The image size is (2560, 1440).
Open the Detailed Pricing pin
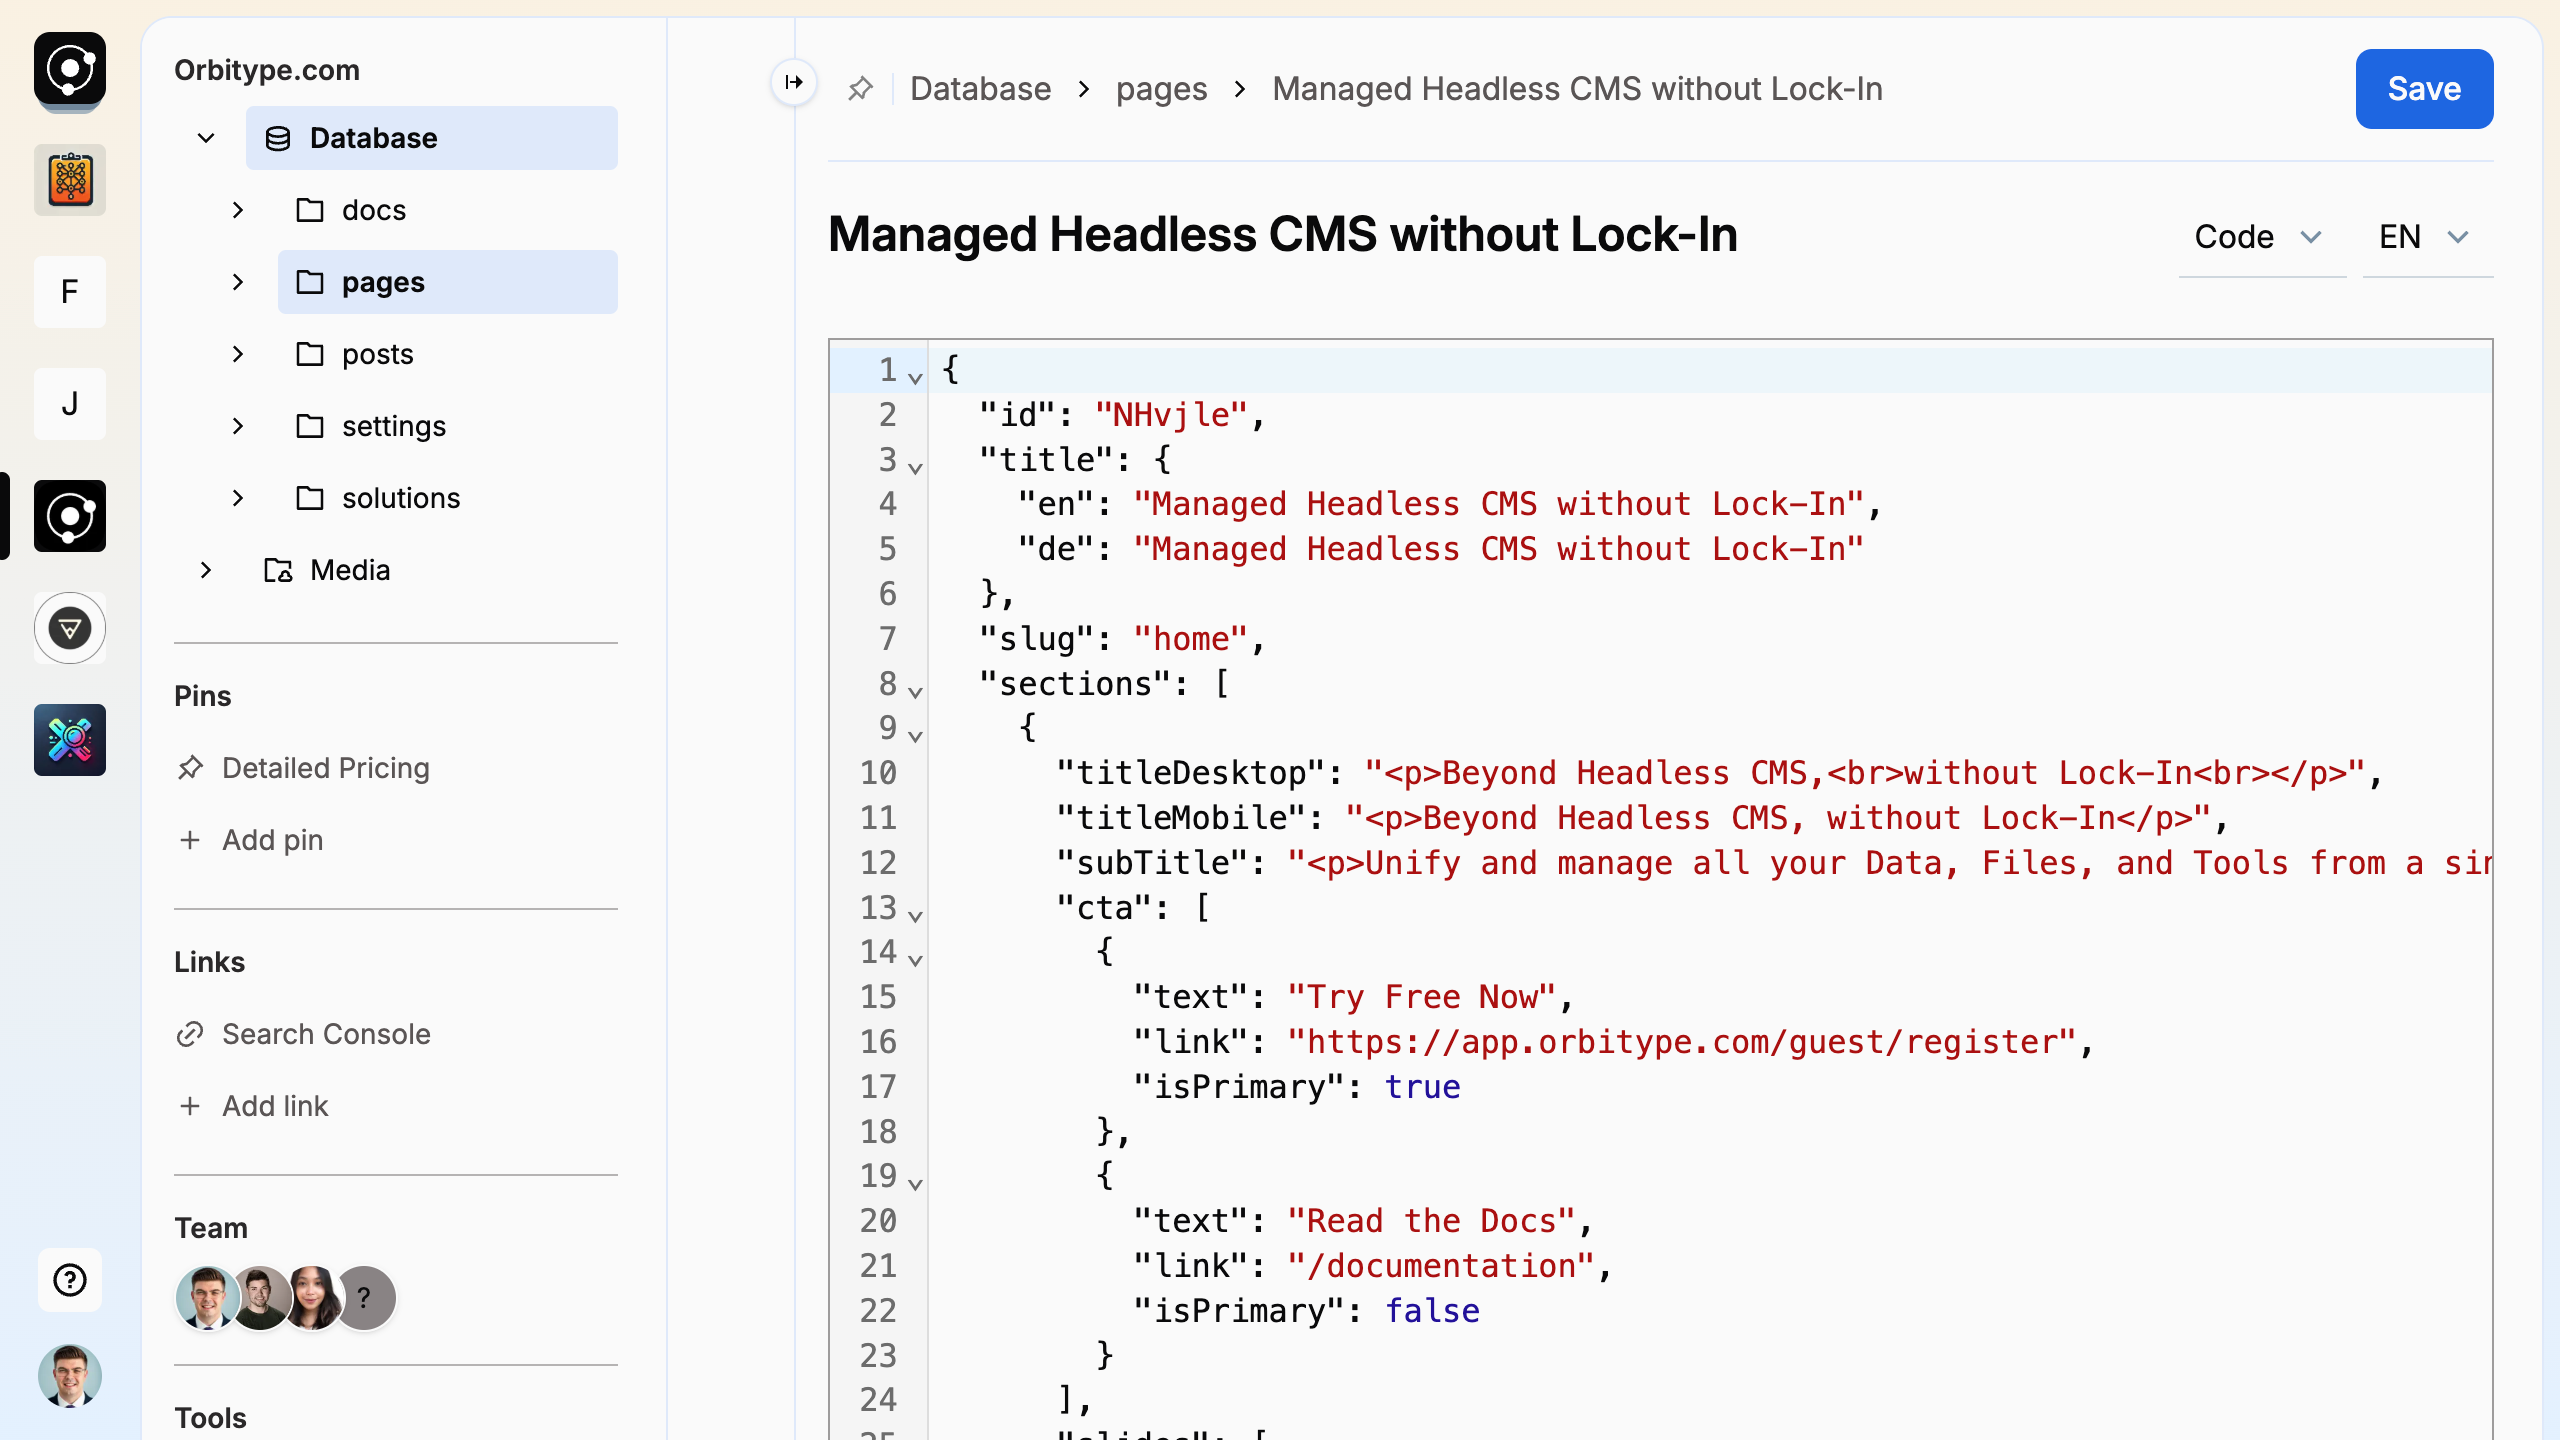click(x=326, y=768)
